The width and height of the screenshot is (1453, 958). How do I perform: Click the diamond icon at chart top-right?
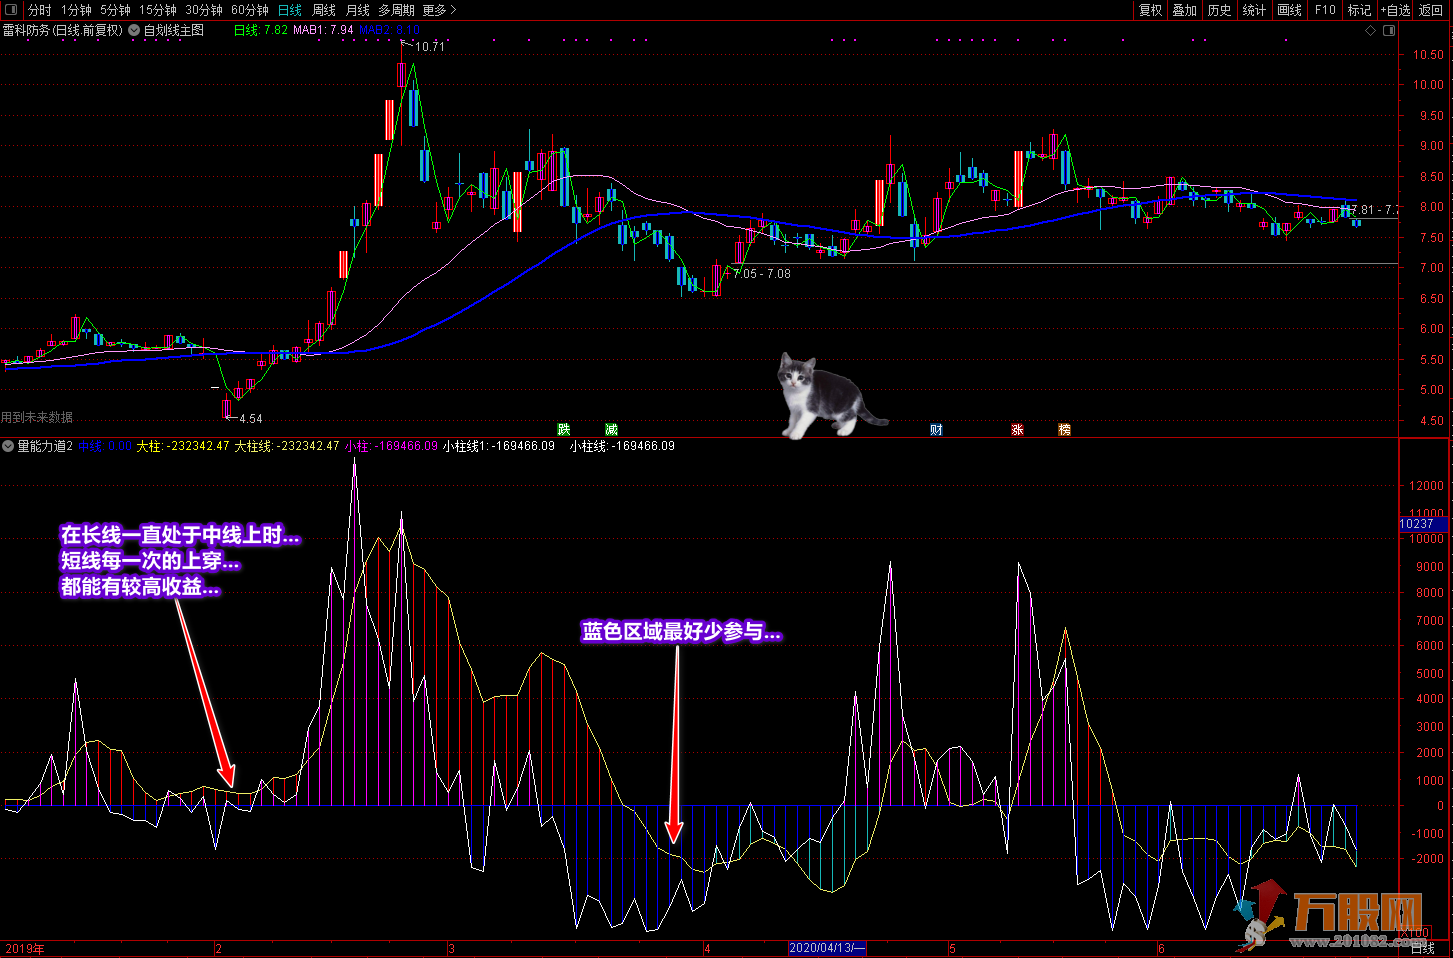pos(1371,30)
